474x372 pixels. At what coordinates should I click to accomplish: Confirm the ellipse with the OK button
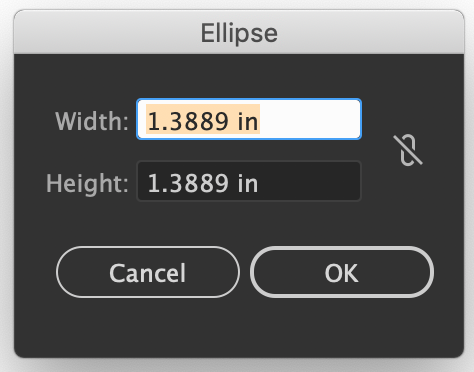click(342, 272)
